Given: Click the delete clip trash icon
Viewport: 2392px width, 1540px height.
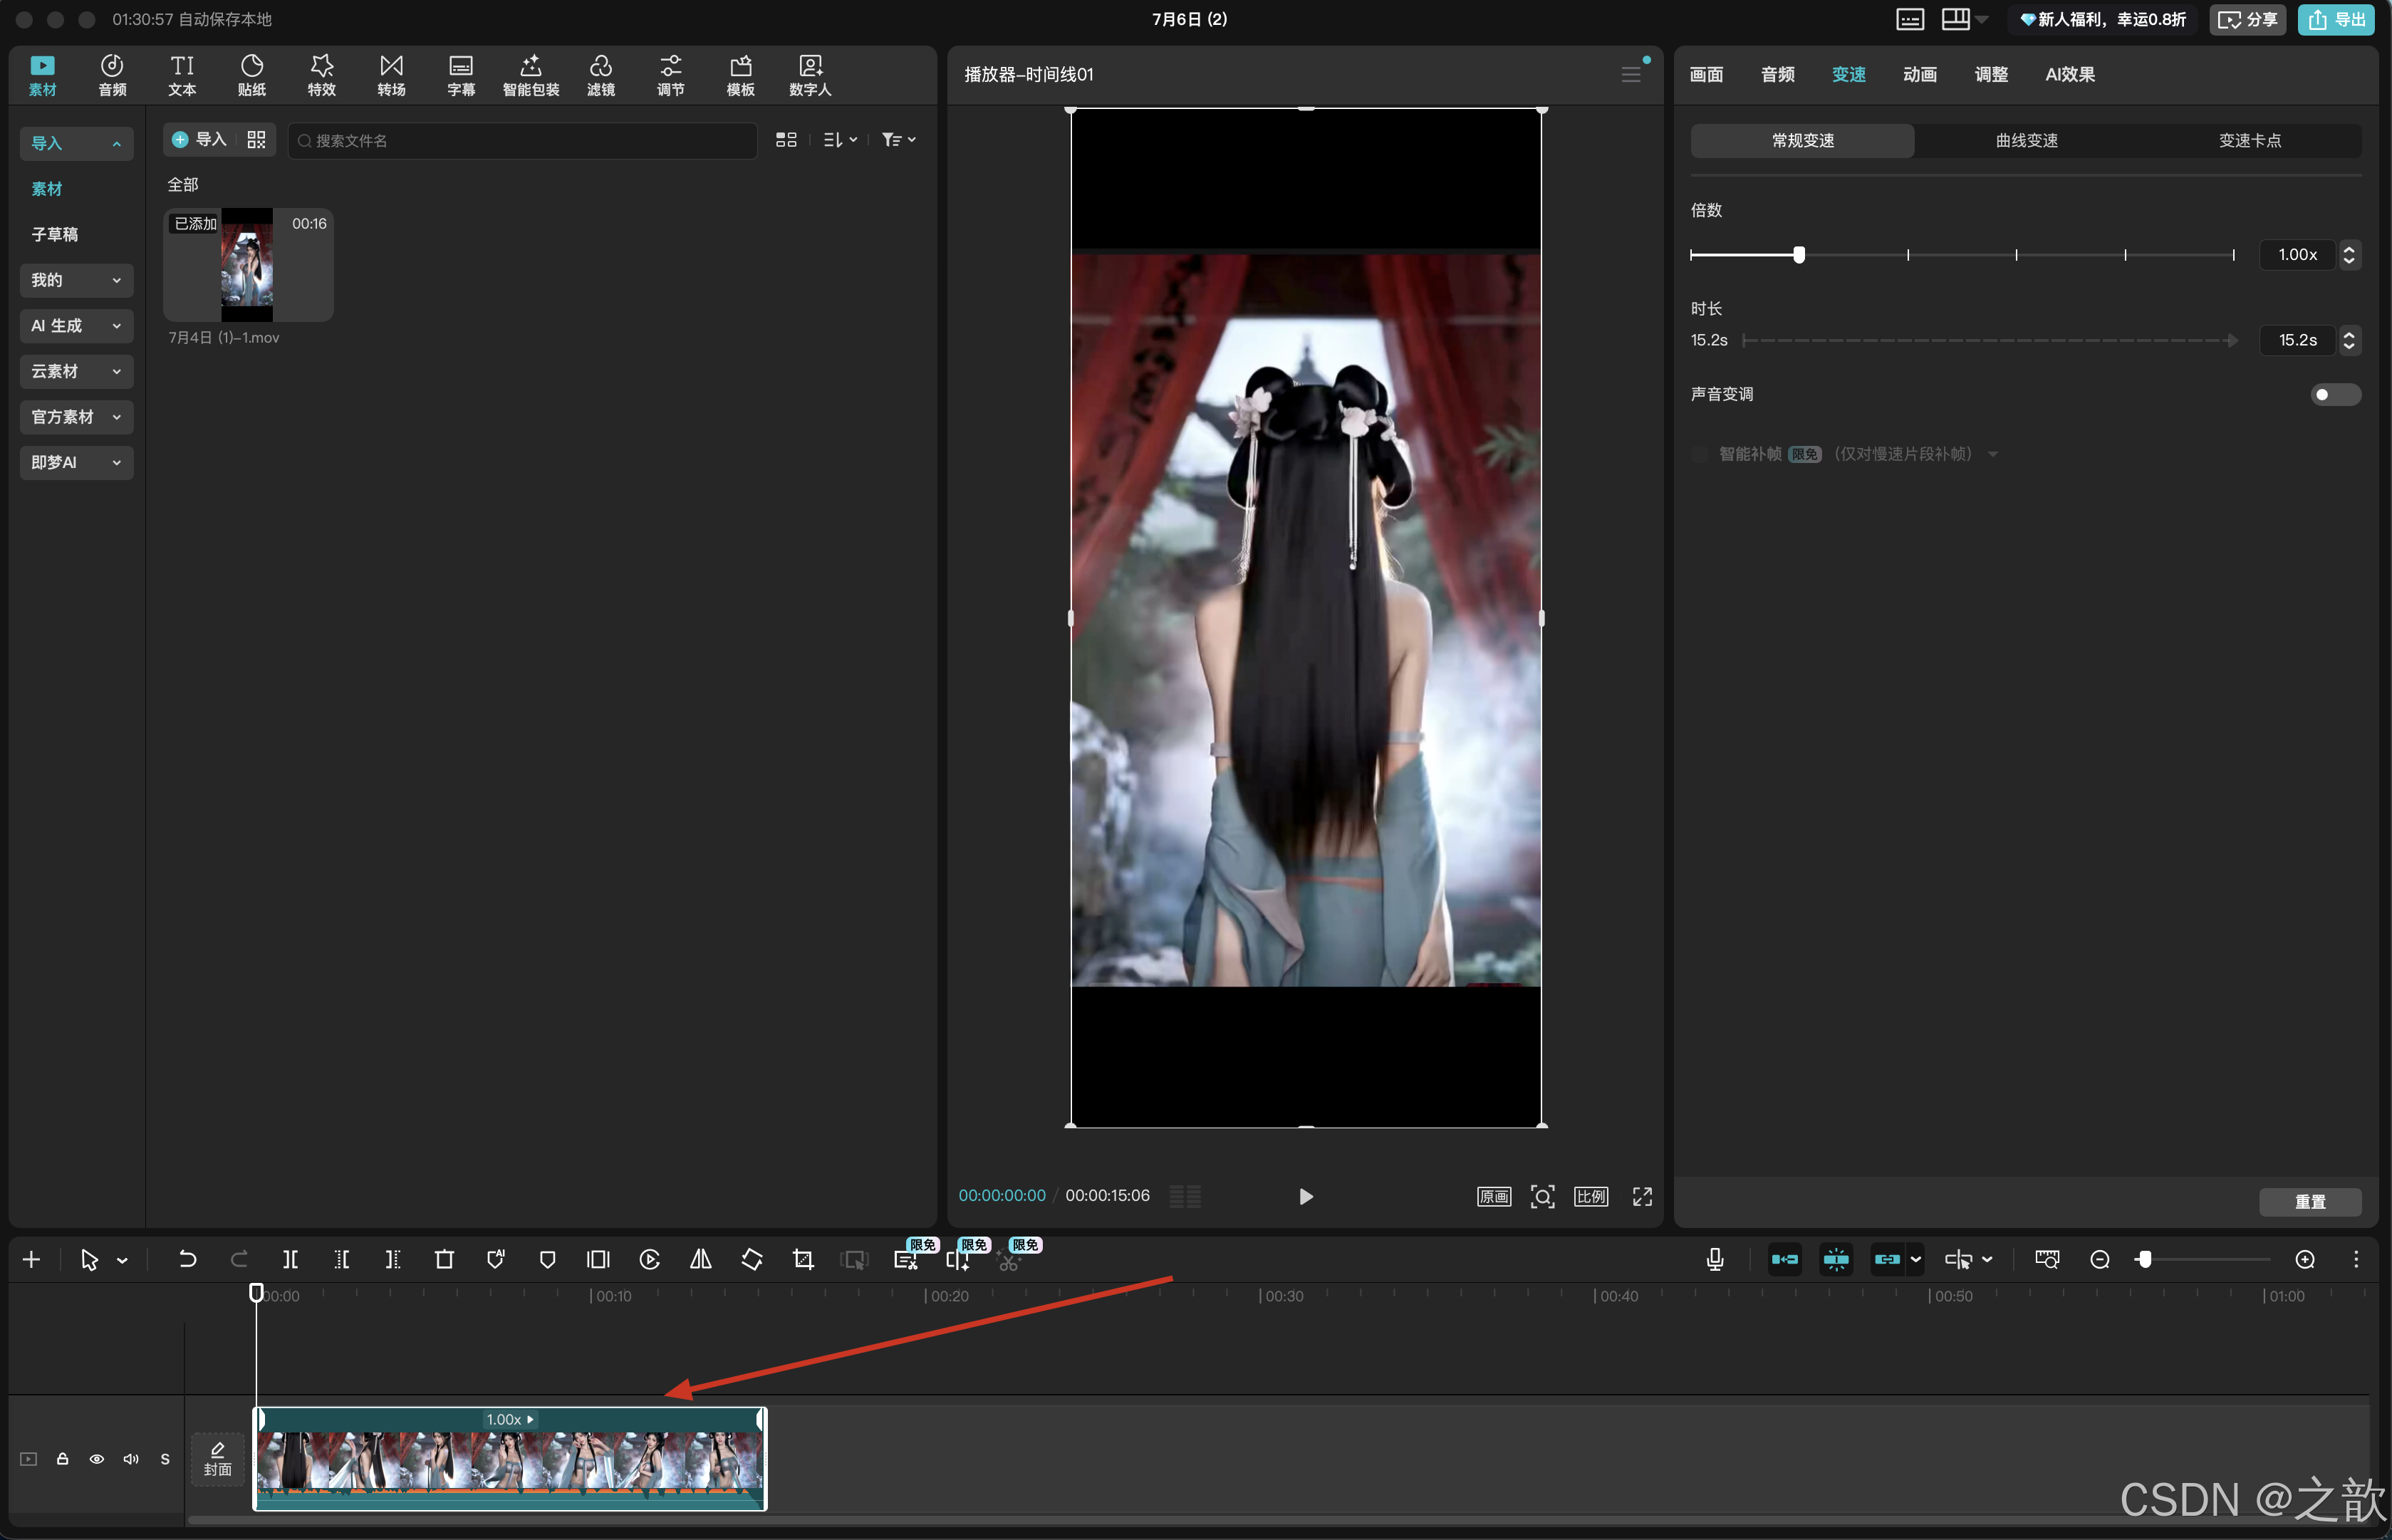Looking at the screenshot, I should point(444,1259).
